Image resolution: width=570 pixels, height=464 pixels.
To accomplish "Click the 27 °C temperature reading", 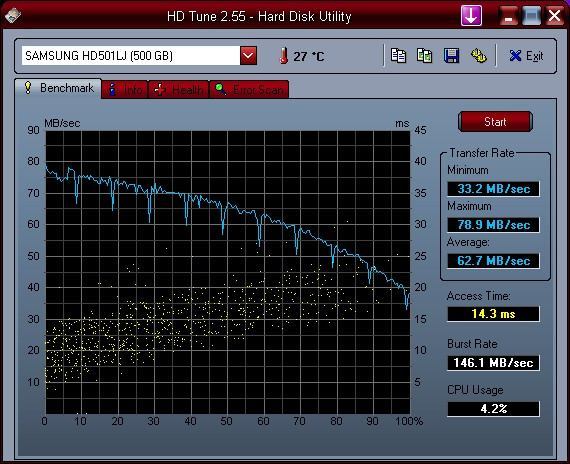I will (309, 56).
